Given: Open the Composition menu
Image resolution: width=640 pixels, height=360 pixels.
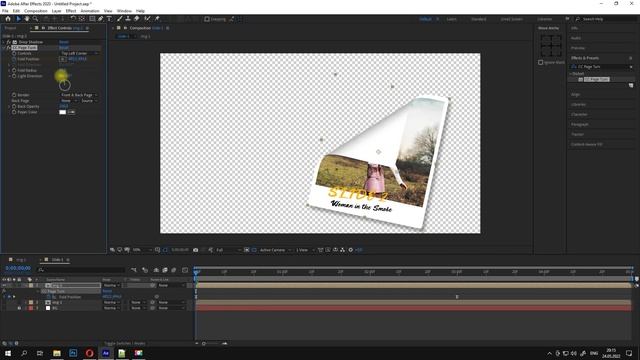Looking at the screenshot, I should [36, 11].
